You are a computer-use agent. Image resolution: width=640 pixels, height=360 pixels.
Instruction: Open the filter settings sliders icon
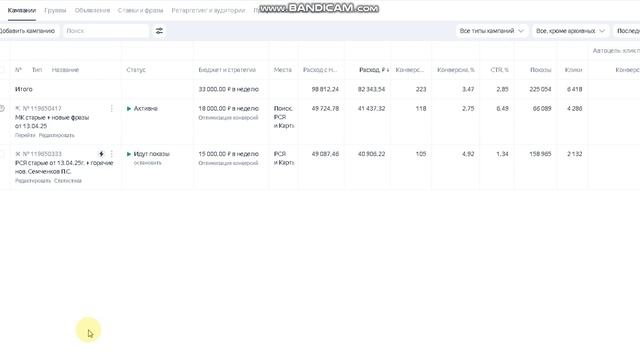click(159, 31)
